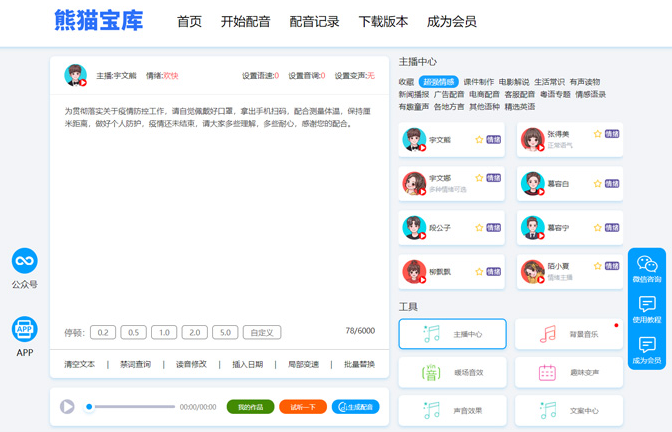Open the 公众号 icon on left sidebar

point(24,261)
